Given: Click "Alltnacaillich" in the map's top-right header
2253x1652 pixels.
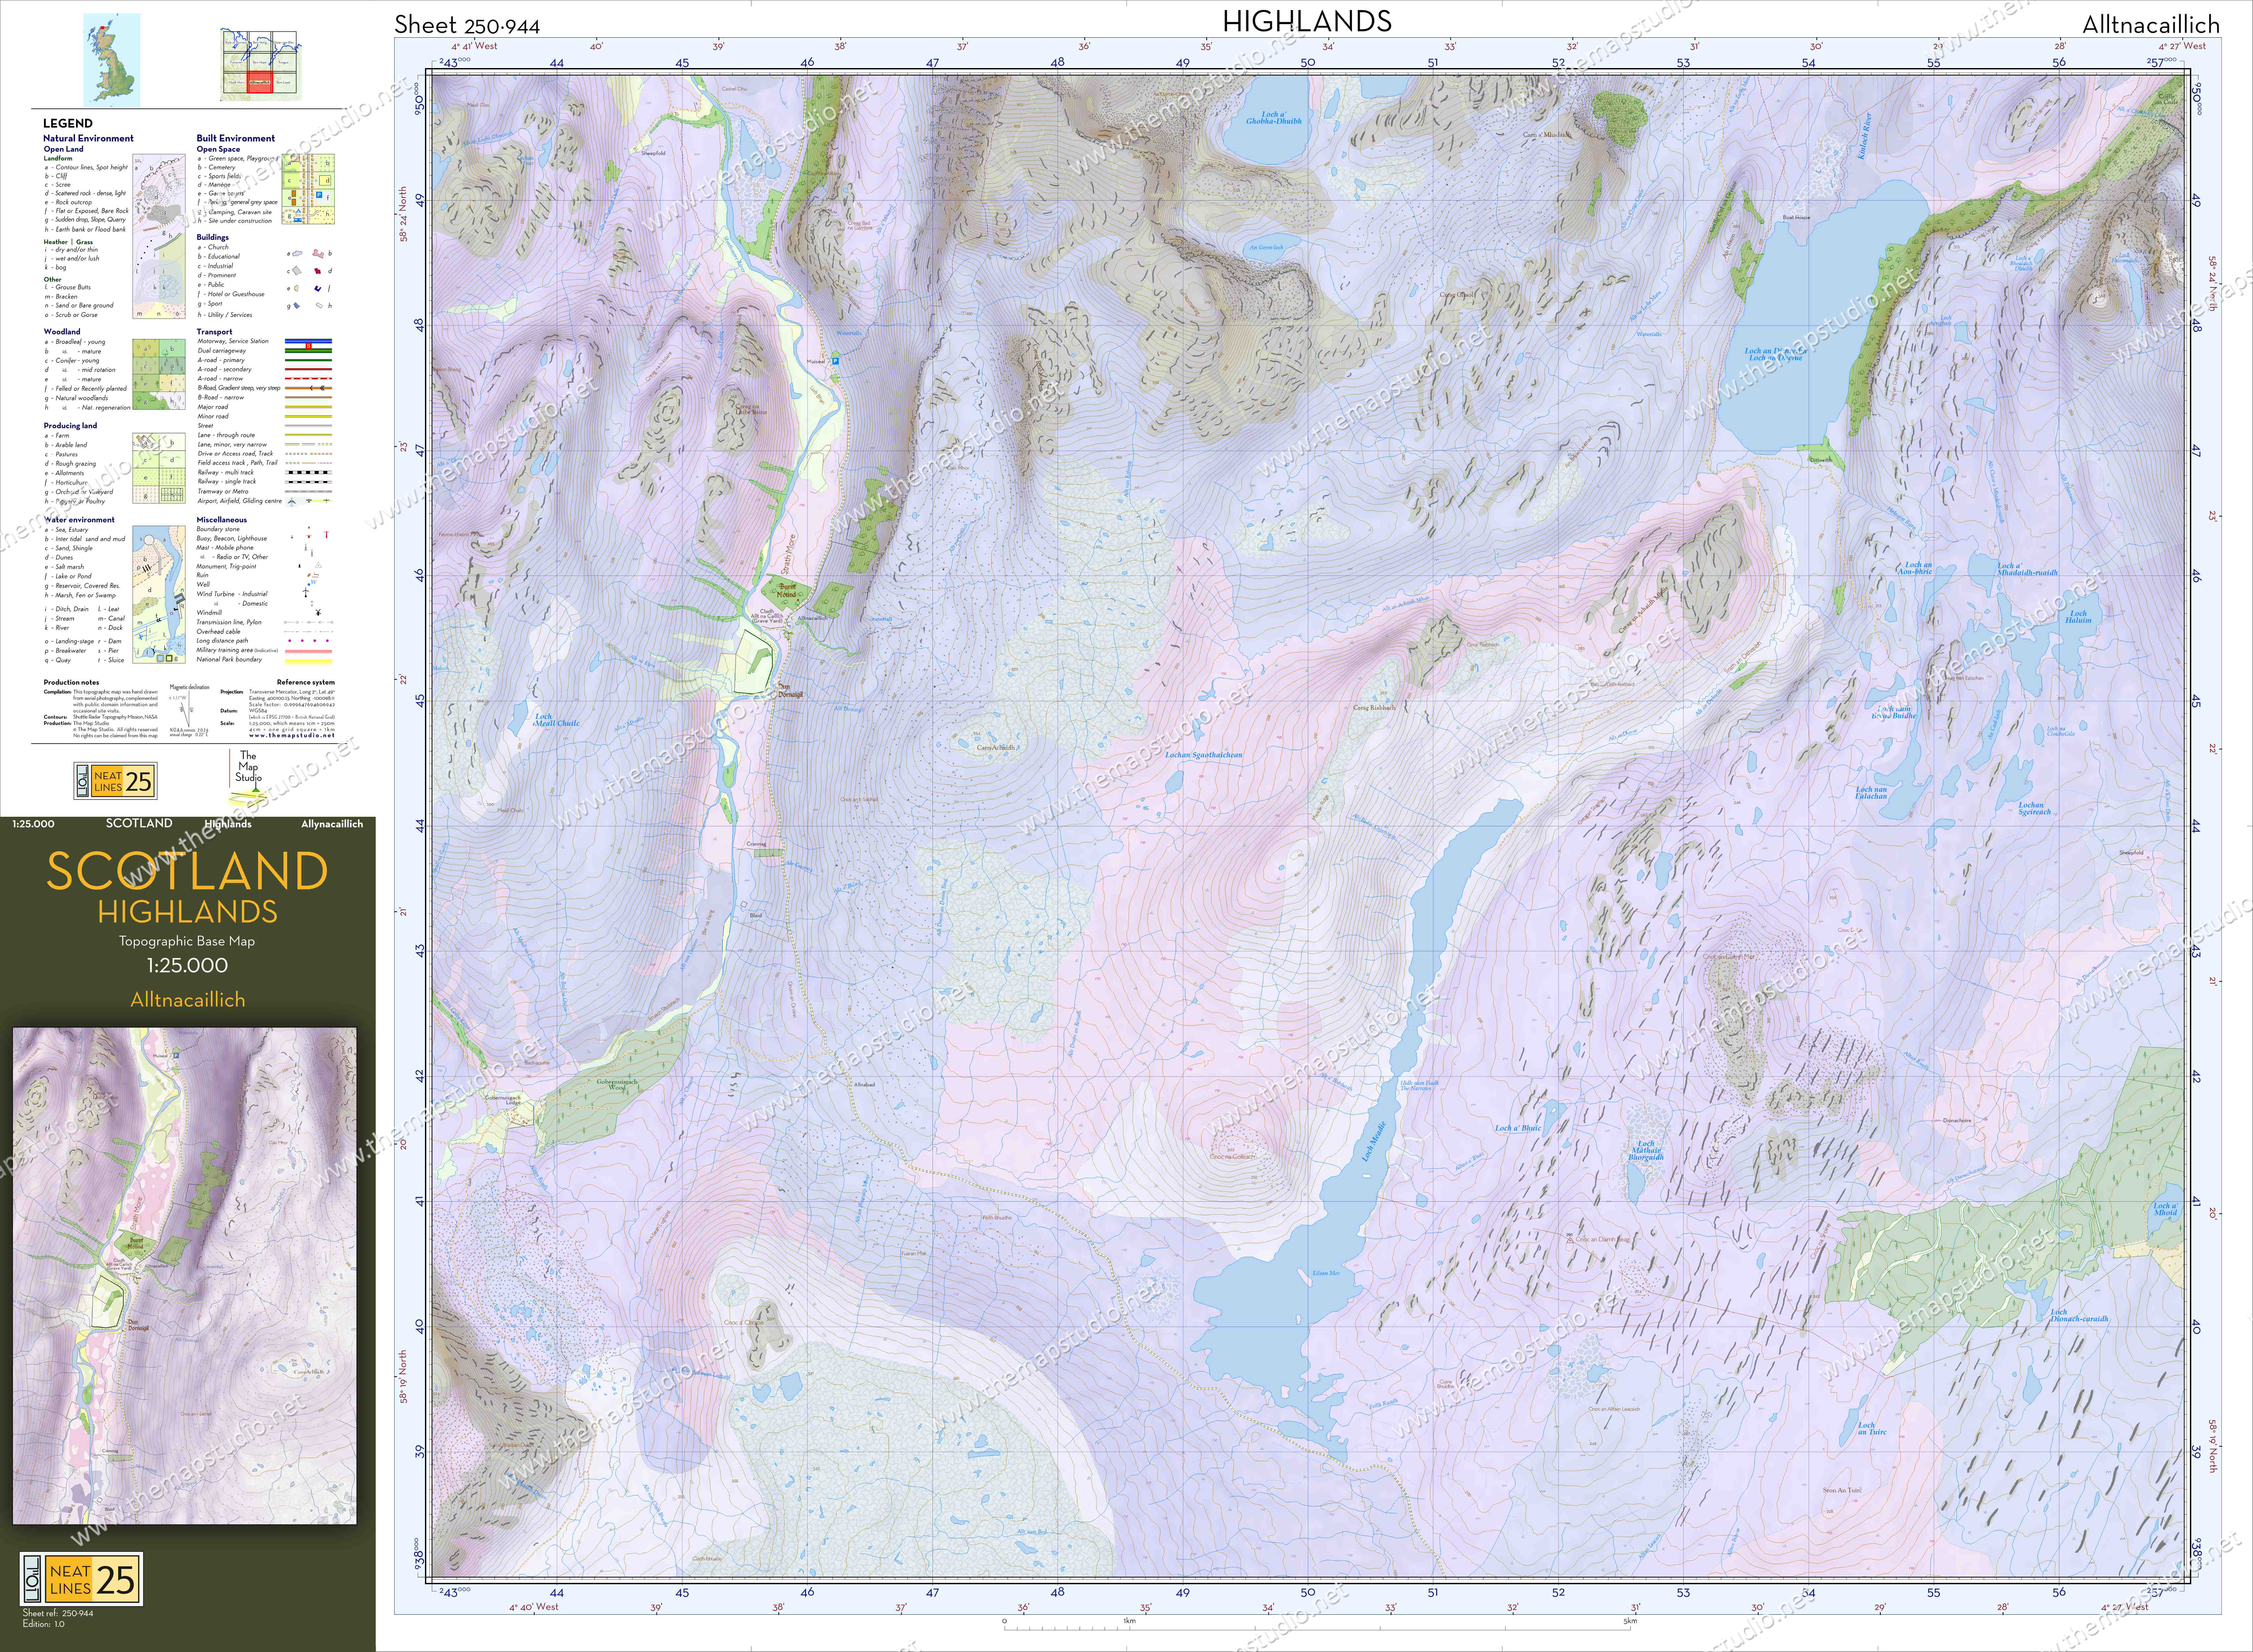Looking at the screenshot, I should 2151,25.
